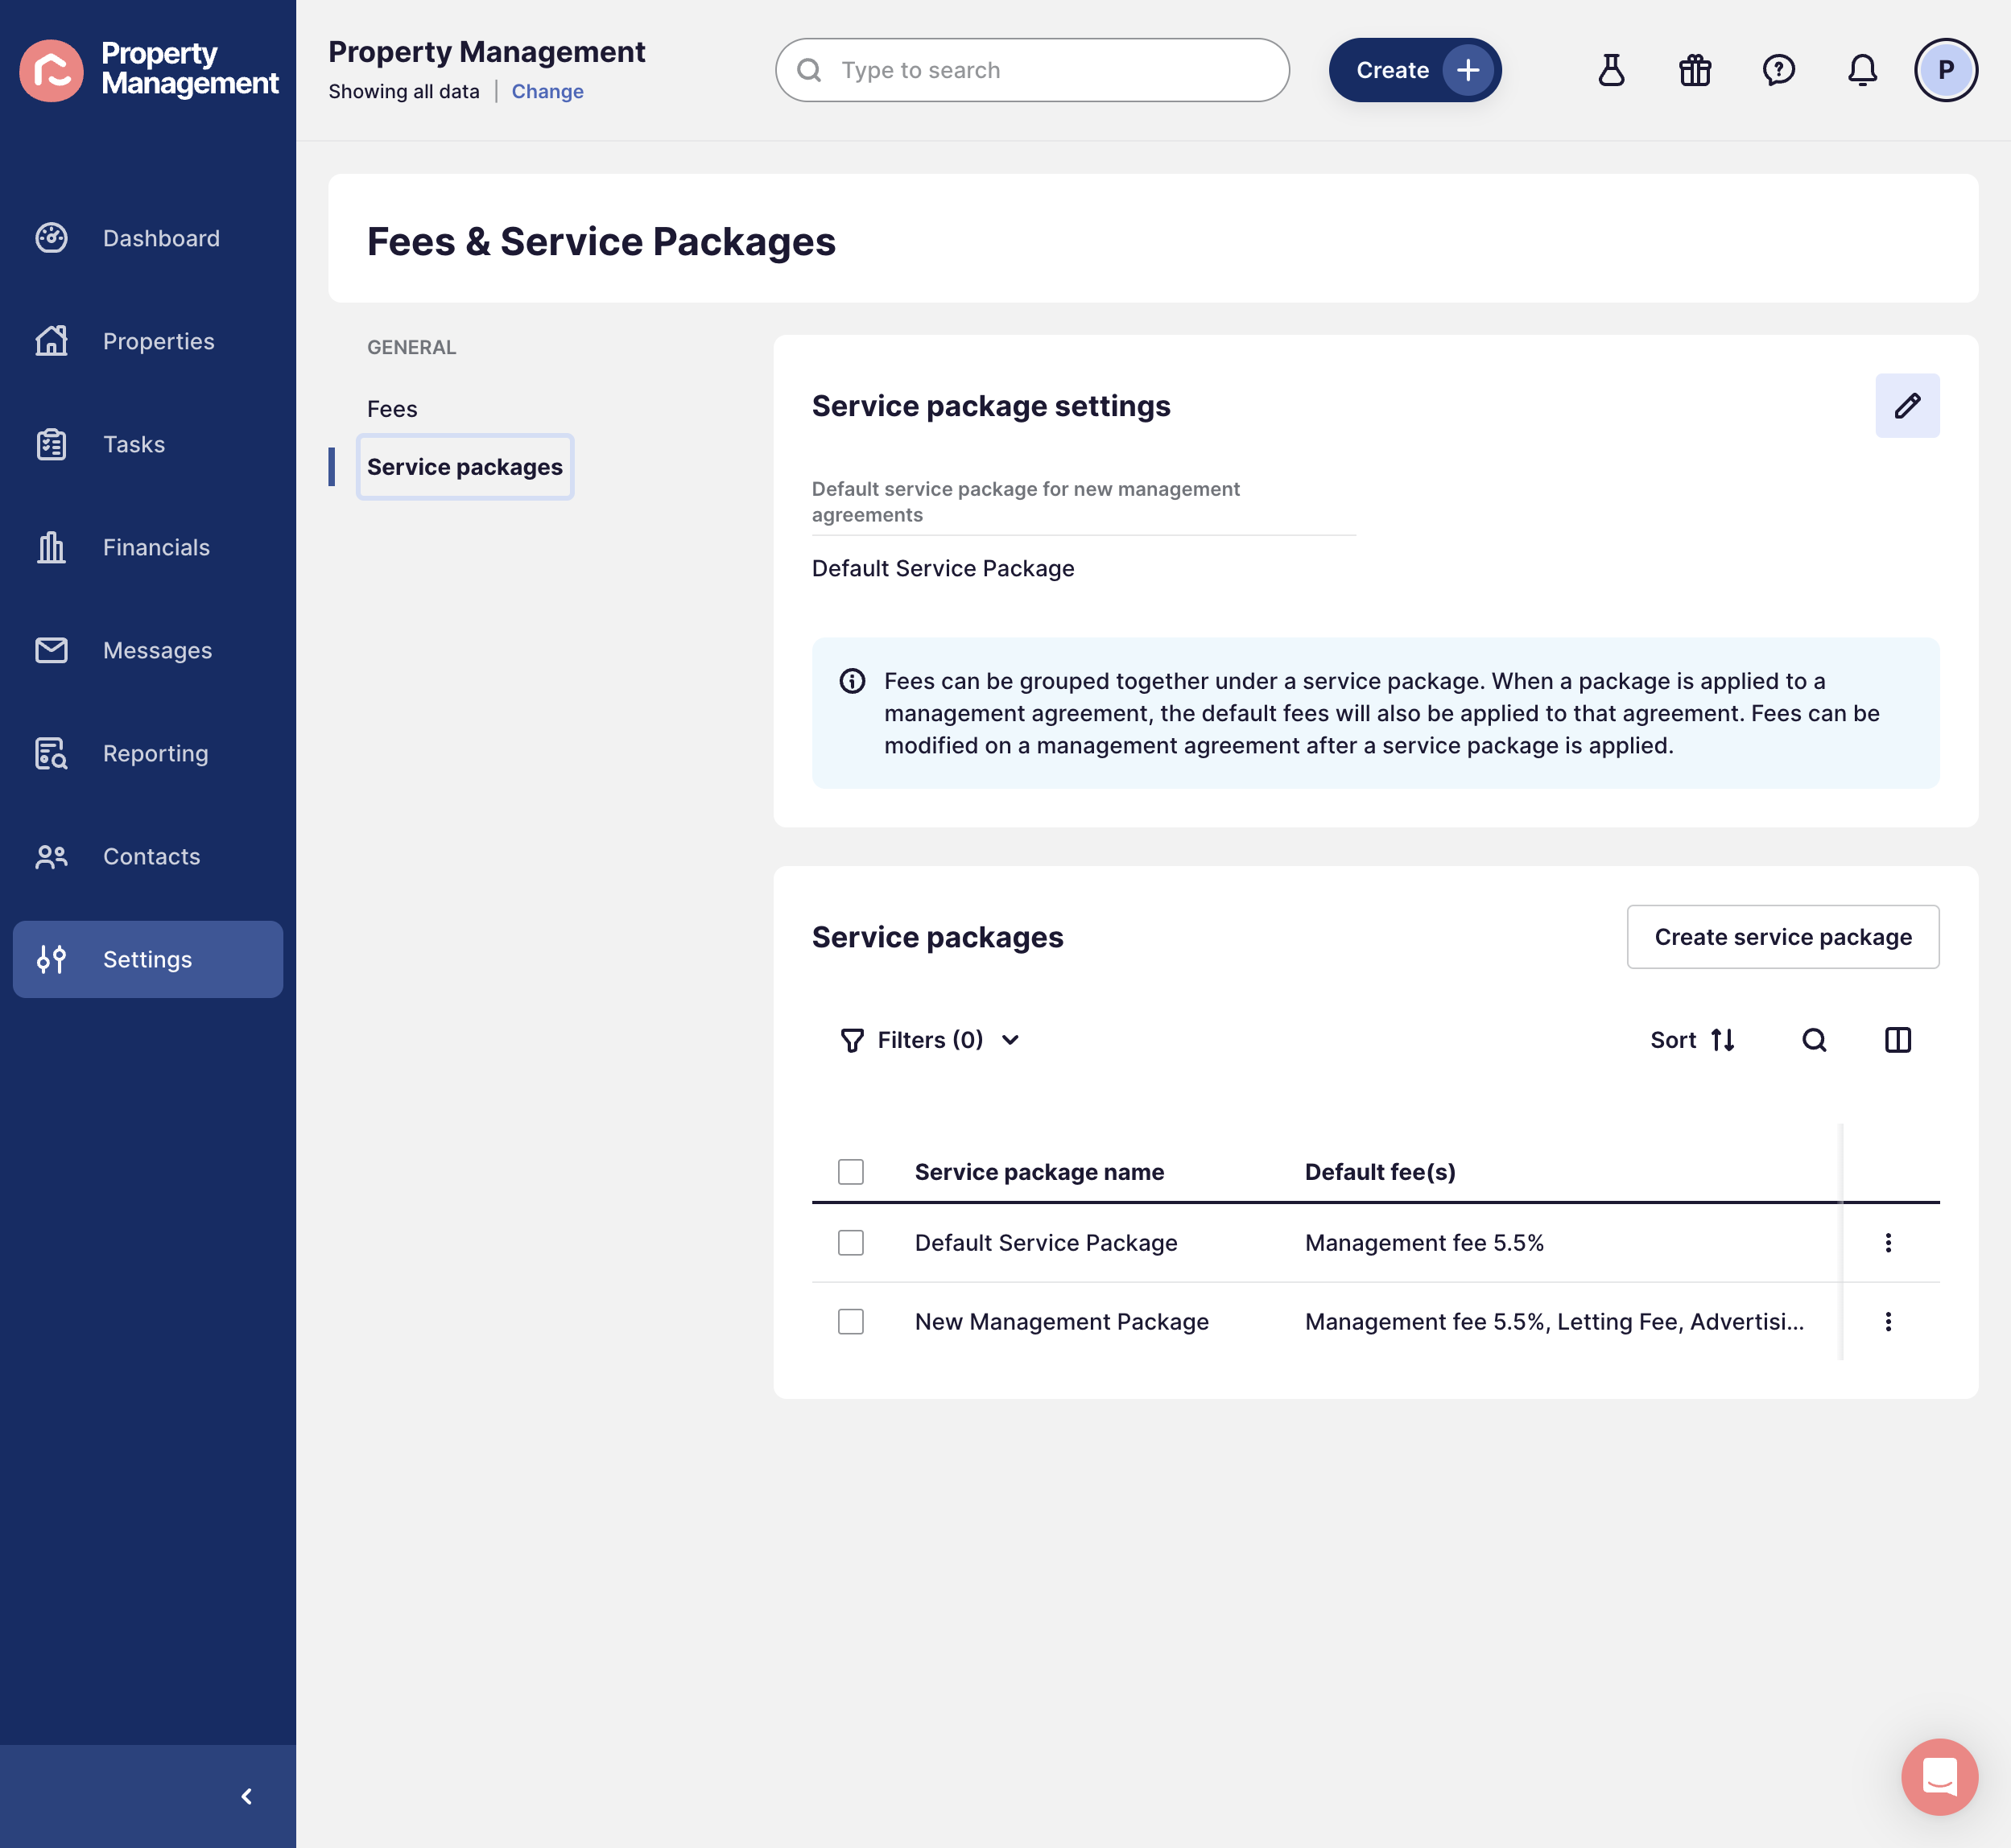Click the plus icon in Create
Viewport: 2011px width, 1848px height.
[1467, 70]
